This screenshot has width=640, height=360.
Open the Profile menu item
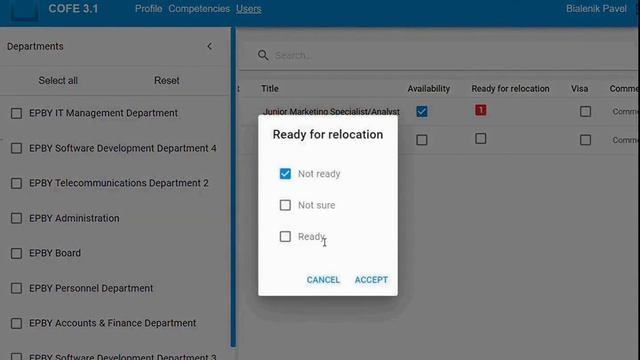(x=149, y=9)
